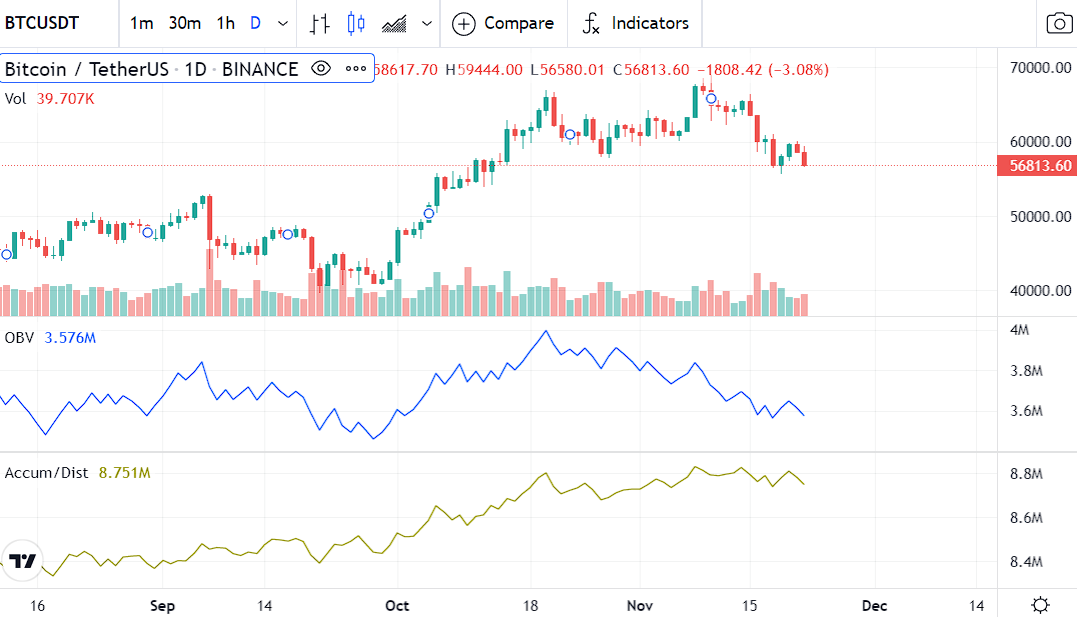Expand the chart style dropdown arrow
Screen dimensions: 1077x617
(428, 23)
